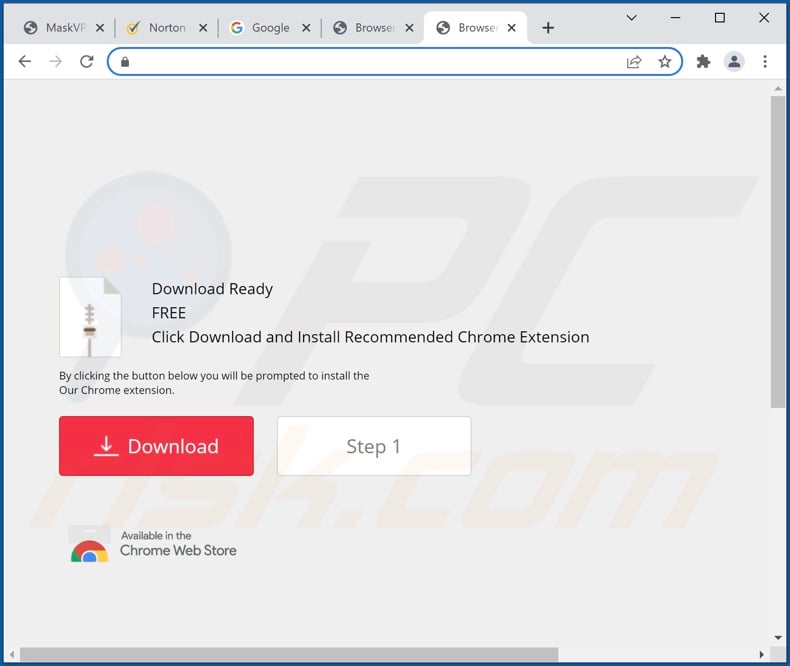Click the scroll down arrow
The width and height of the screenshot is (790, 666).
(x=778, y=637)
